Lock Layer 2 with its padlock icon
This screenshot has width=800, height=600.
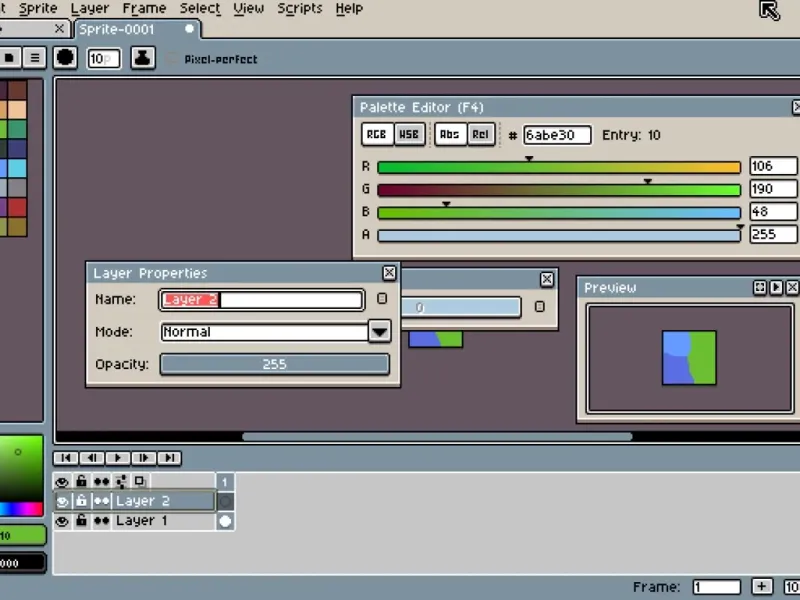pos(81,501)
